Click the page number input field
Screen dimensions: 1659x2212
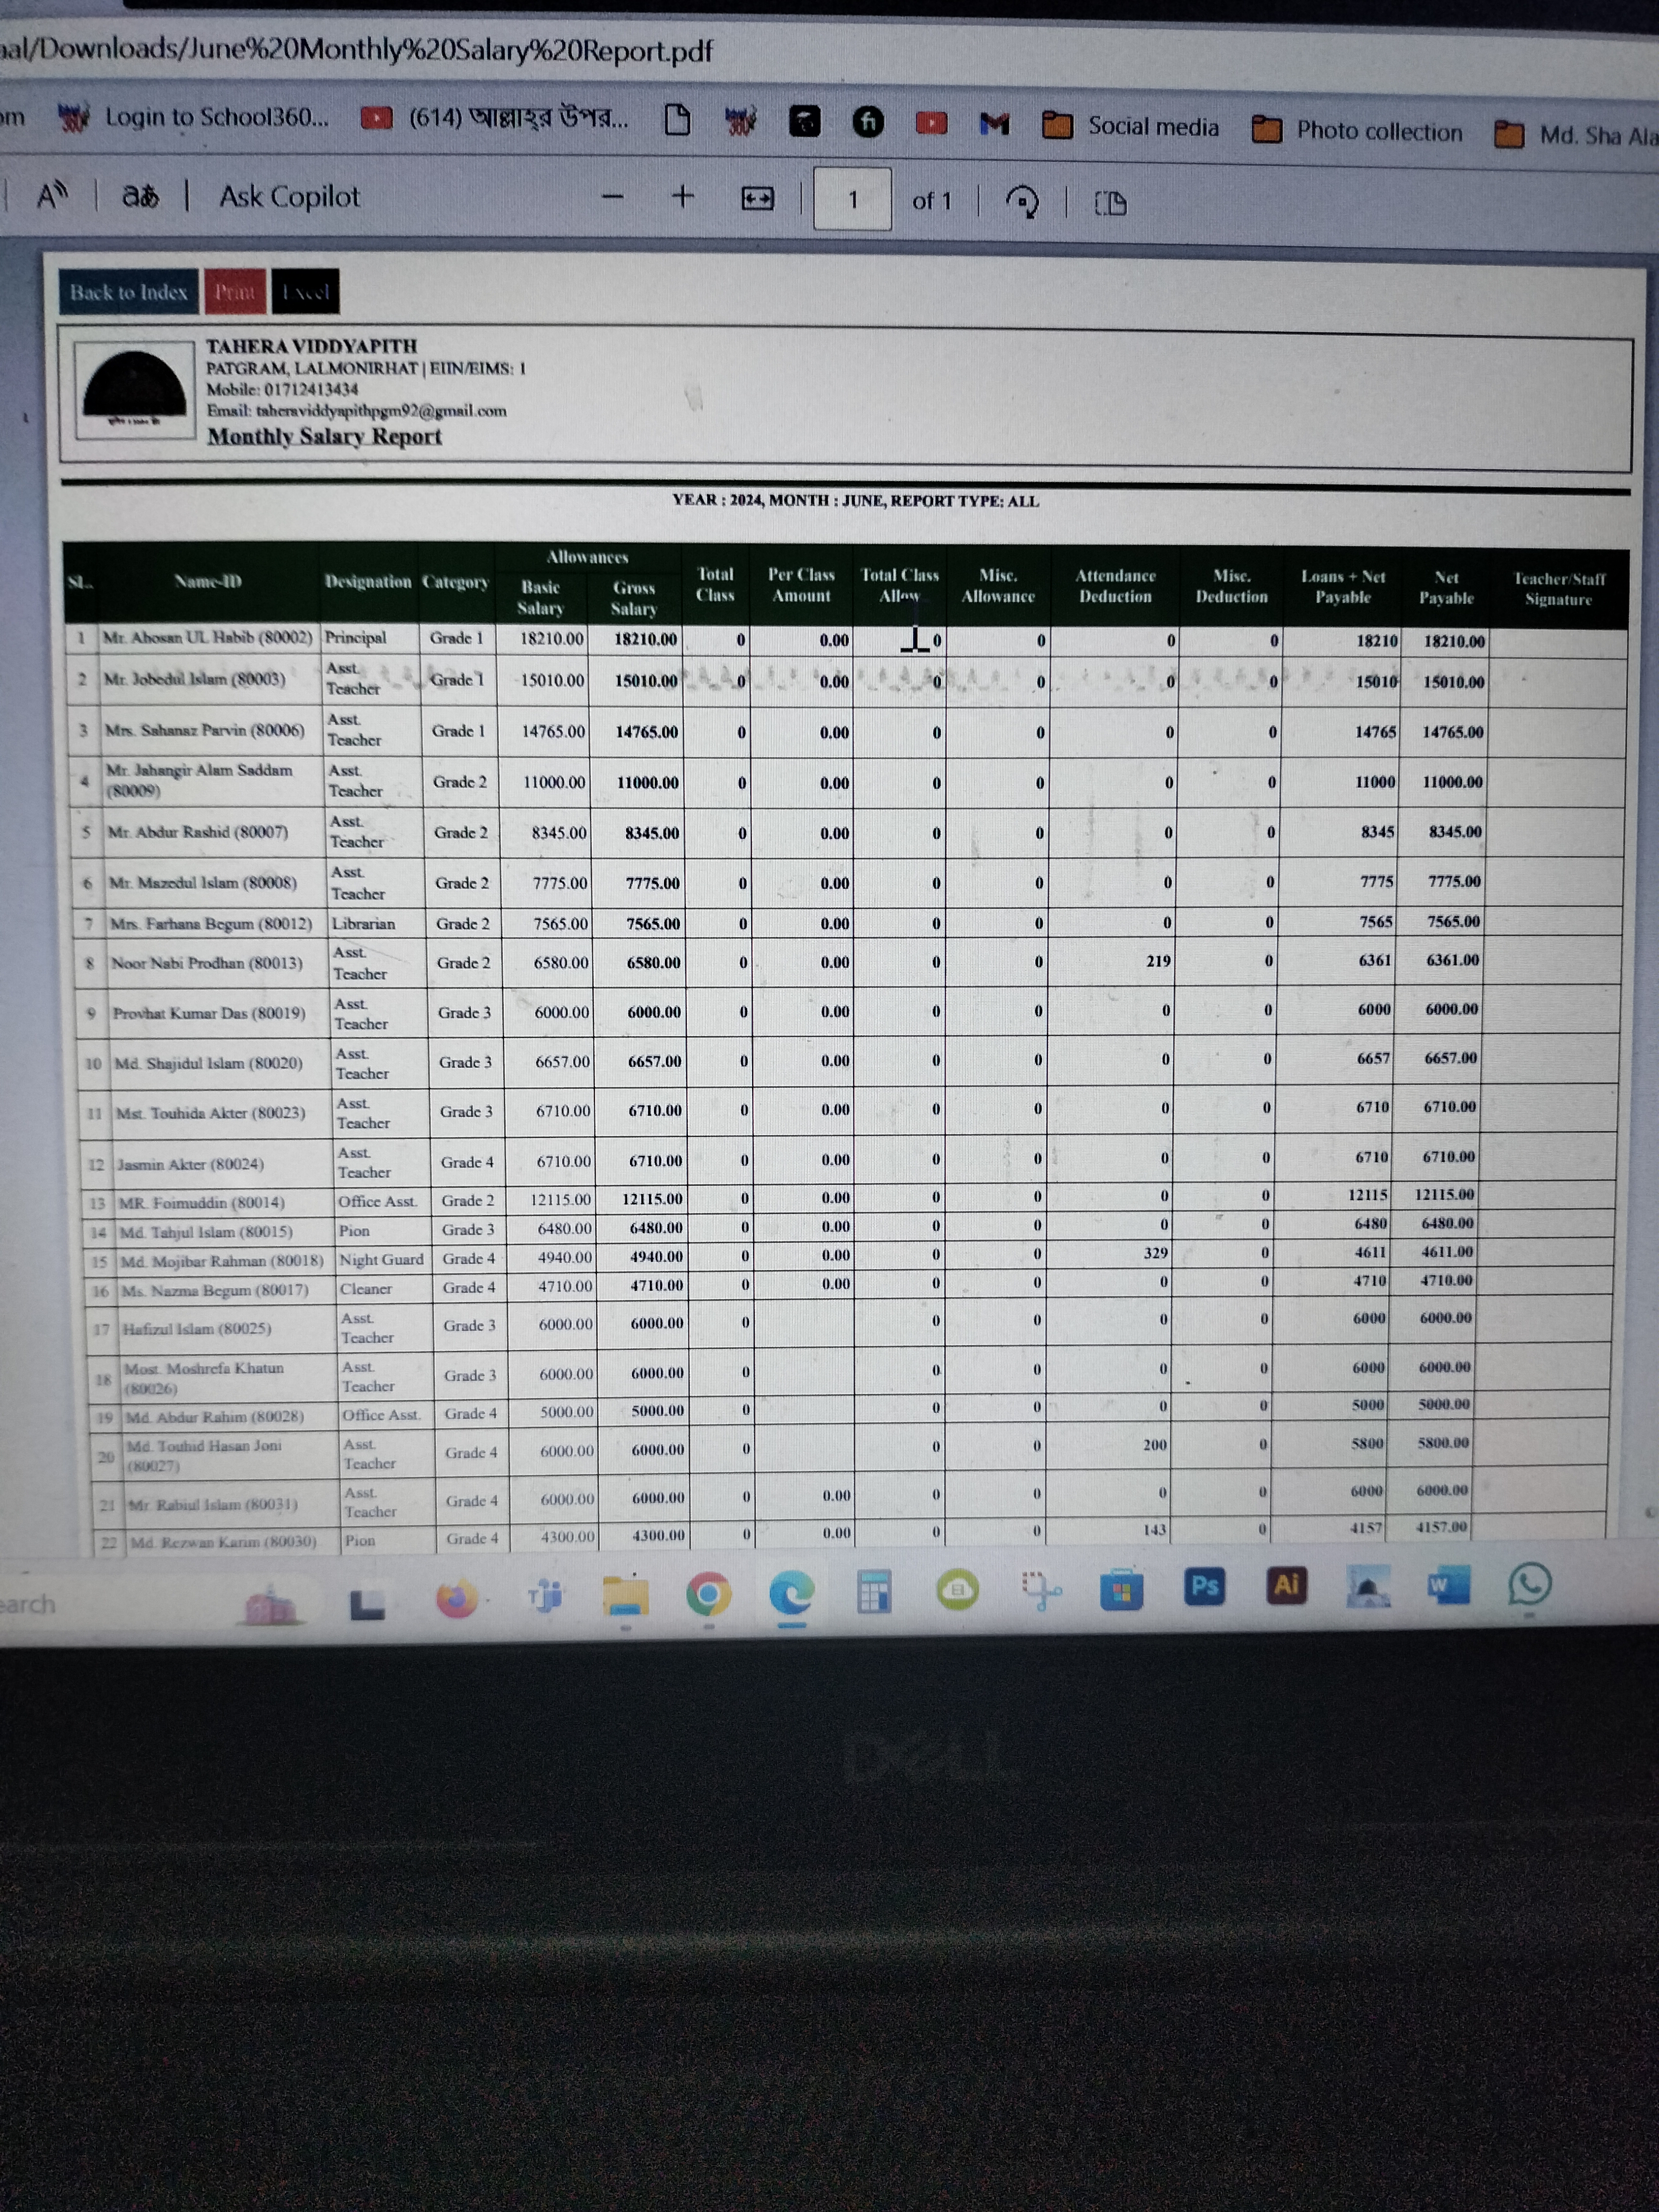[x=852, y=200]
